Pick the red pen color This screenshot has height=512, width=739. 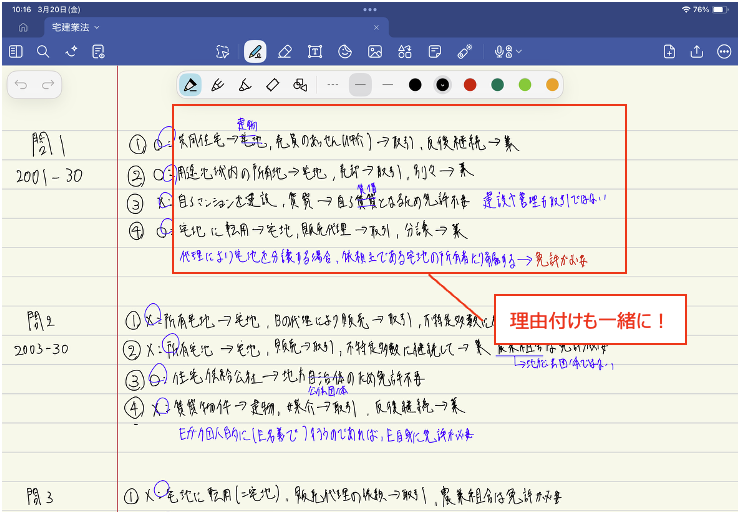click(470, 84)
